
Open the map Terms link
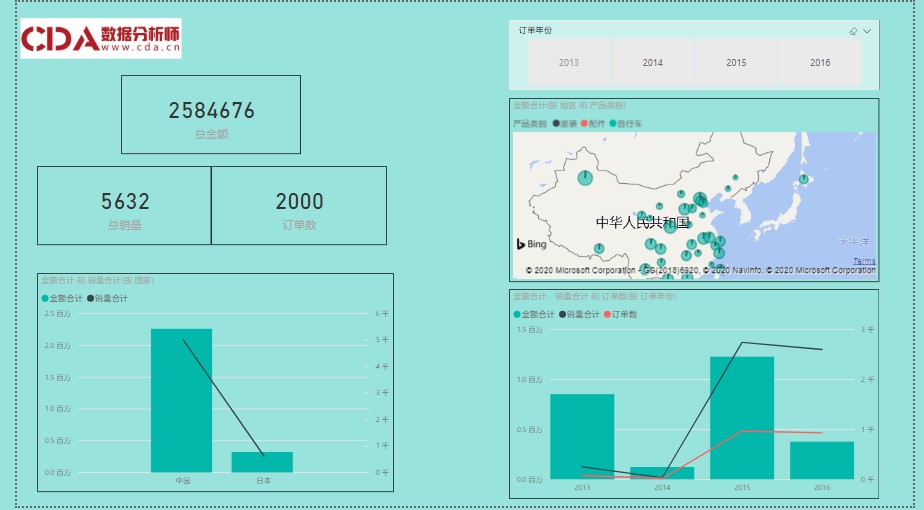(x=864, y=261)
